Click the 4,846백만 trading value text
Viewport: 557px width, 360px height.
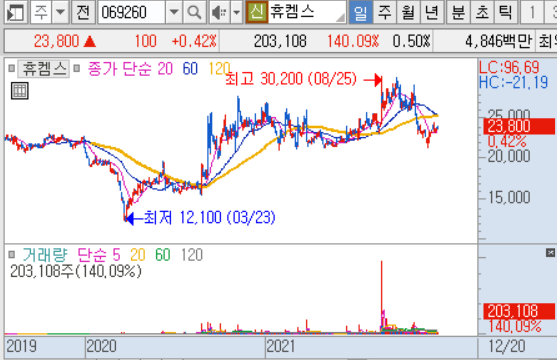coord(498,42)
